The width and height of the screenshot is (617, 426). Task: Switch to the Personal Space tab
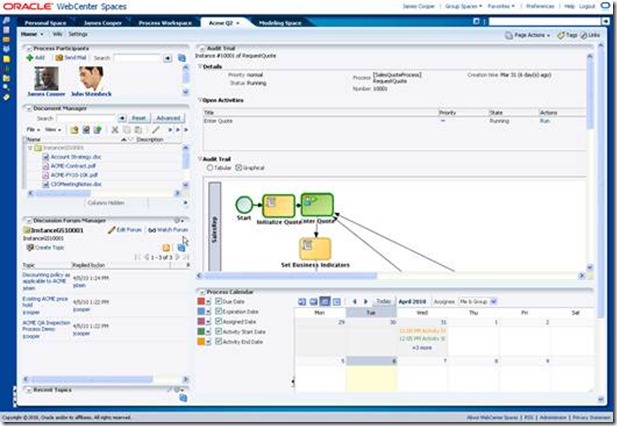coord(45,23)
